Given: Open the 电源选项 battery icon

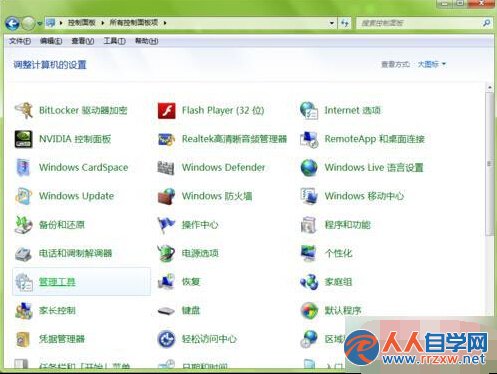Looking at the screenshot, I should (166, 253).
